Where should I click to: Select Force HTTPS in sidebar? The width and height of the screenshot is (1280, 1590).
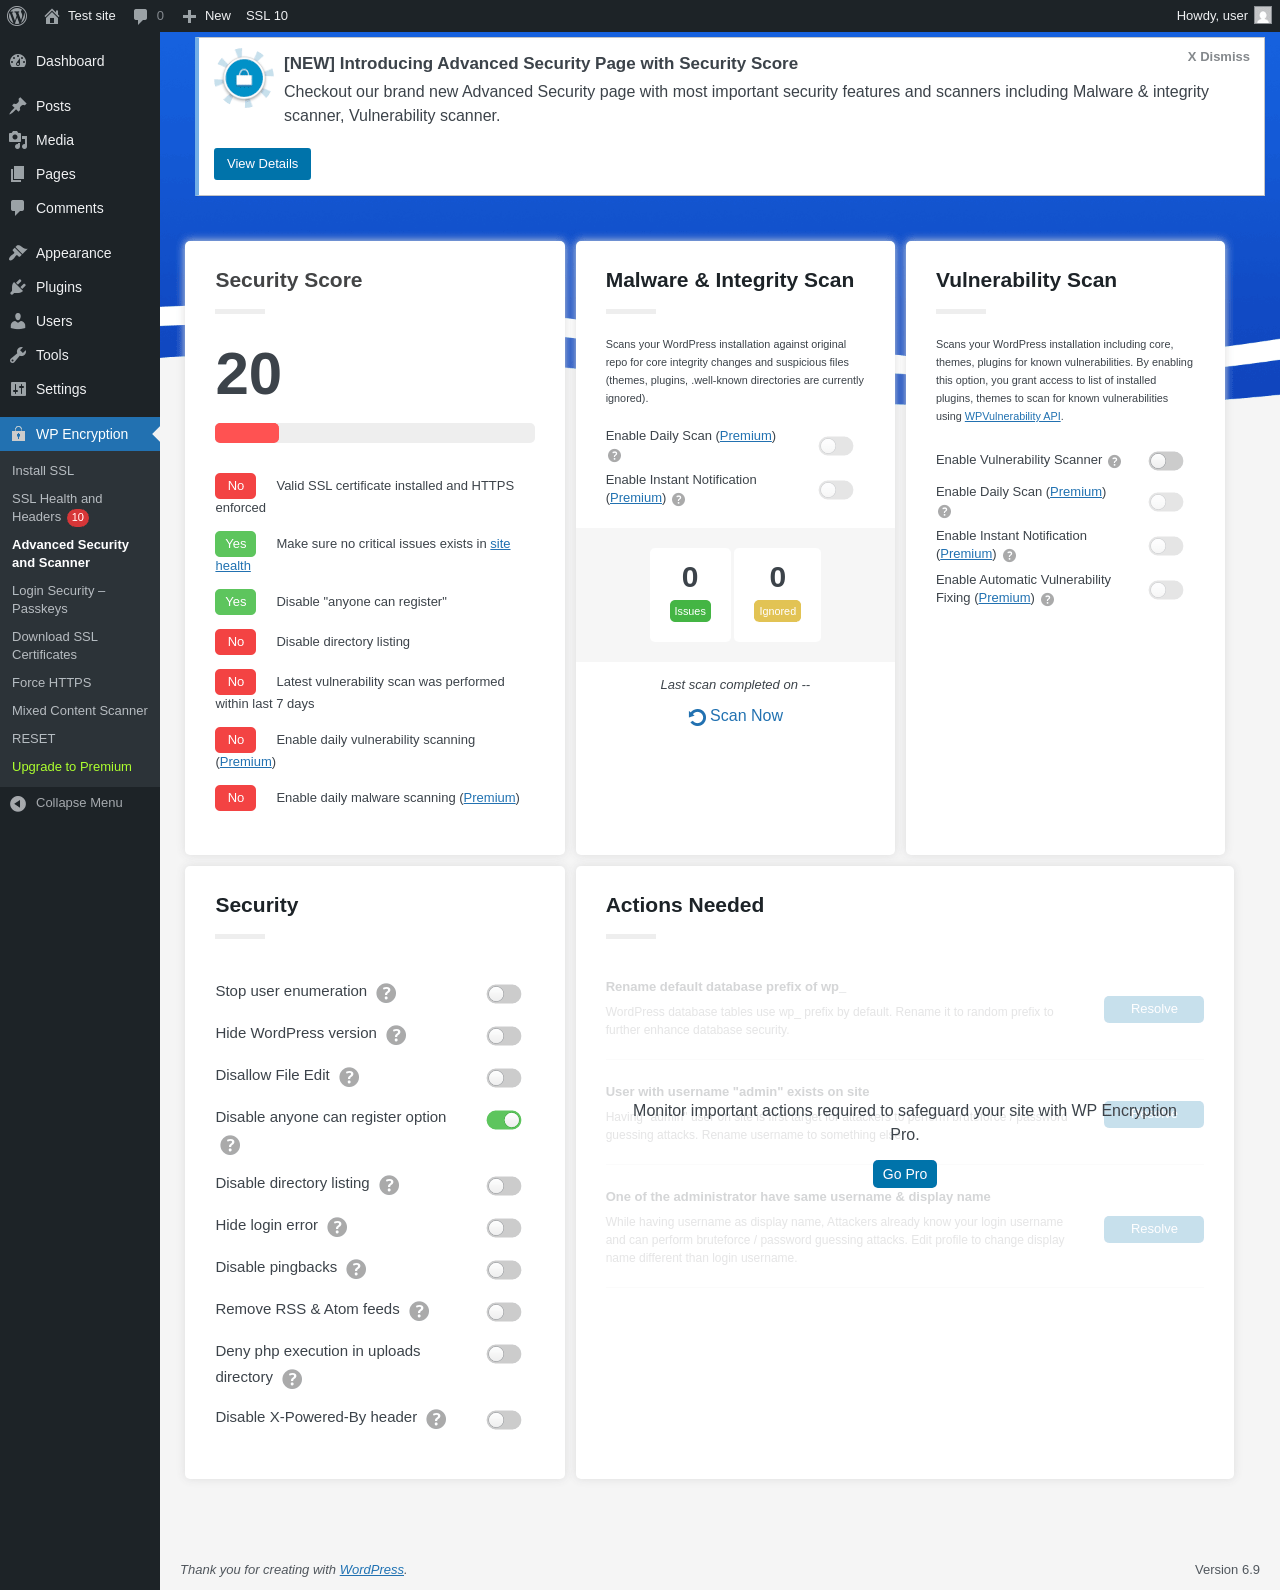pyautogui.click(x=51, y=683)
